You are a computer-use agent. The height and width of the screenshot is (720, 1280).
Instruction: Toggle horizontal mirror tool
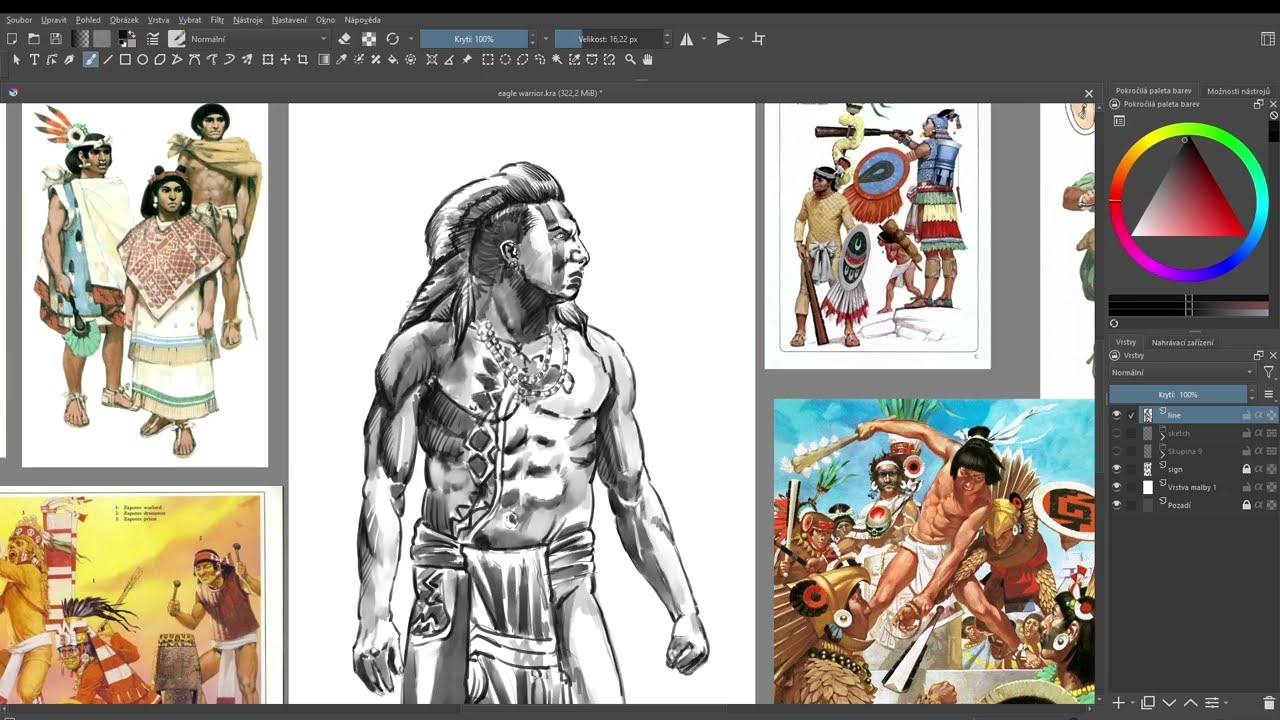tap(687, 39)
